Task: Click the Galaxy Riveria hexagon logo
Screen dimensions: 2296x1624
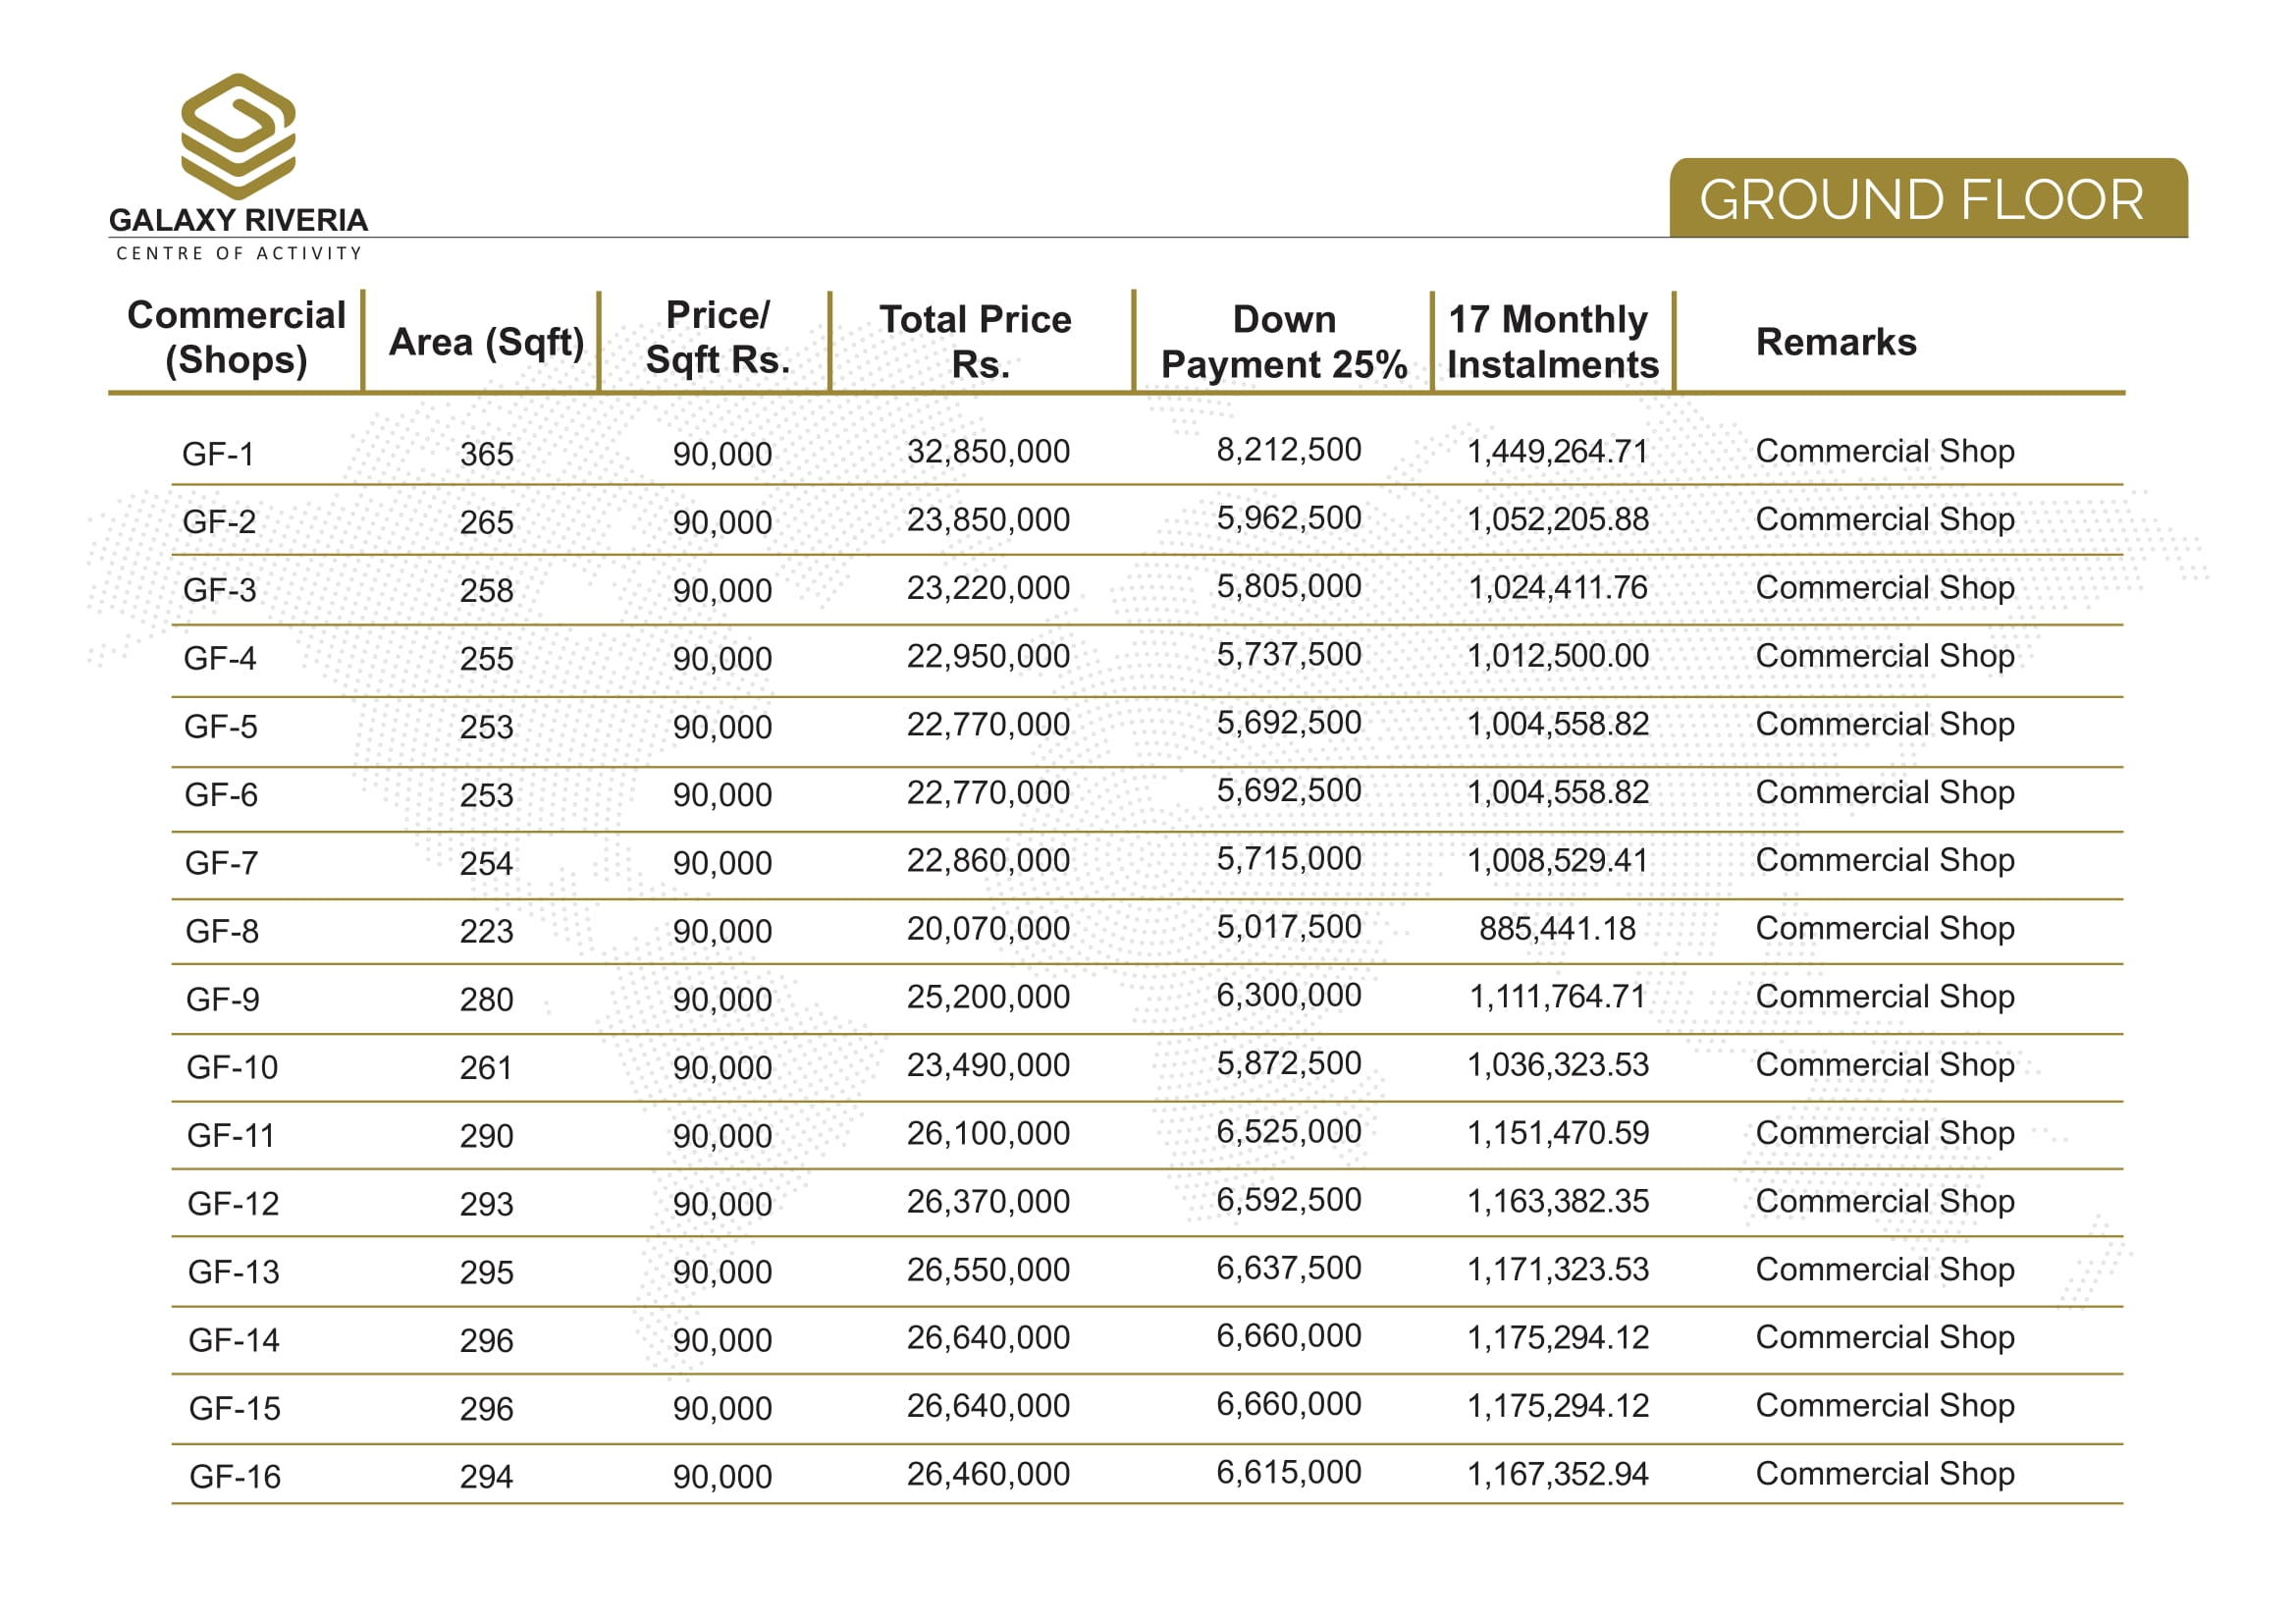Action: coord(238,136)
